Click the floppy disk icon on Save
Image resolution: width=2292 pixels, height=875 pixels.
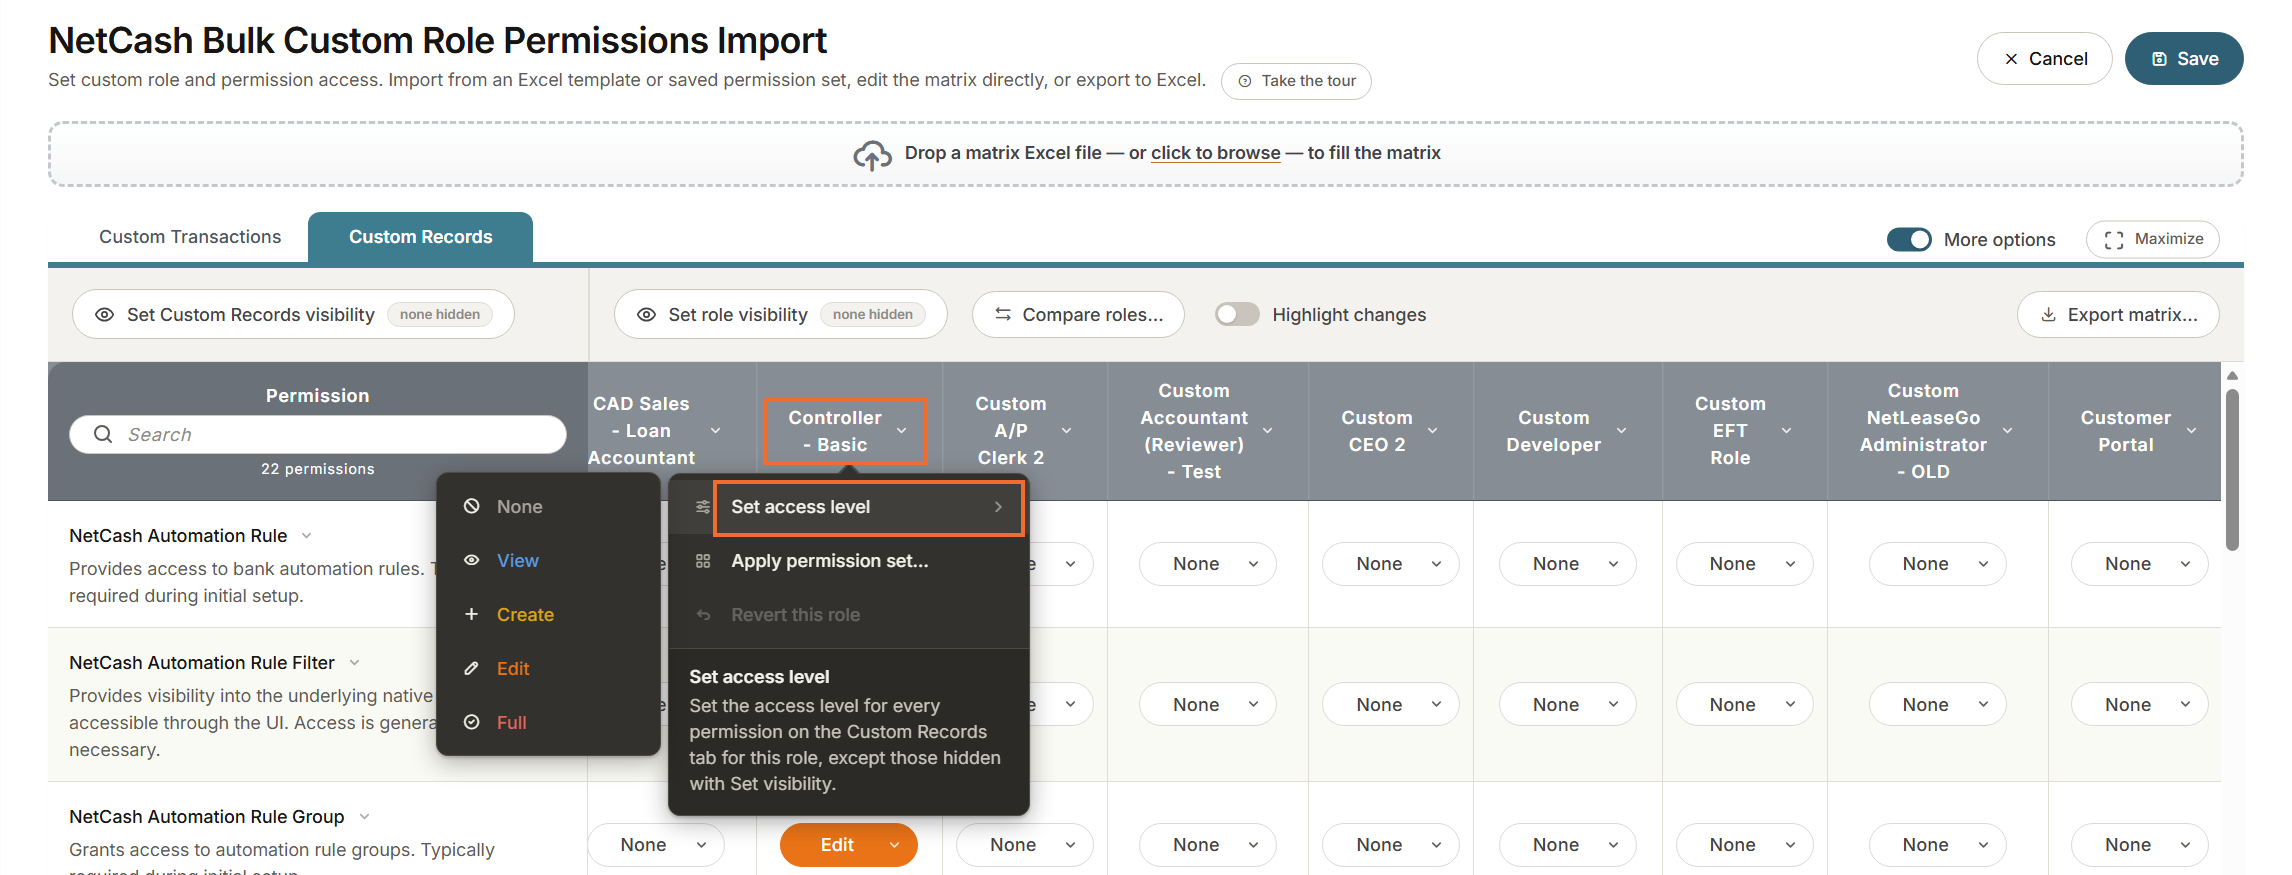click(2159, 59)
